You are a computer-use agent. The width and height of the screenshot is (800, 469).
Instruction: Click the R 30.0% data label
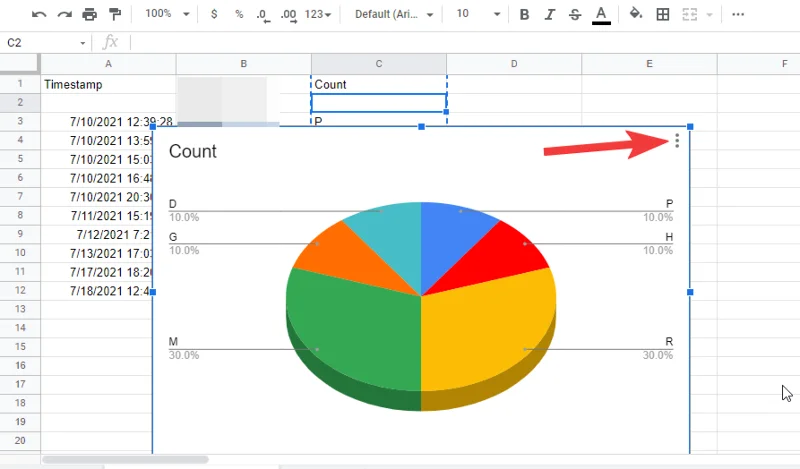pos(658,348)
